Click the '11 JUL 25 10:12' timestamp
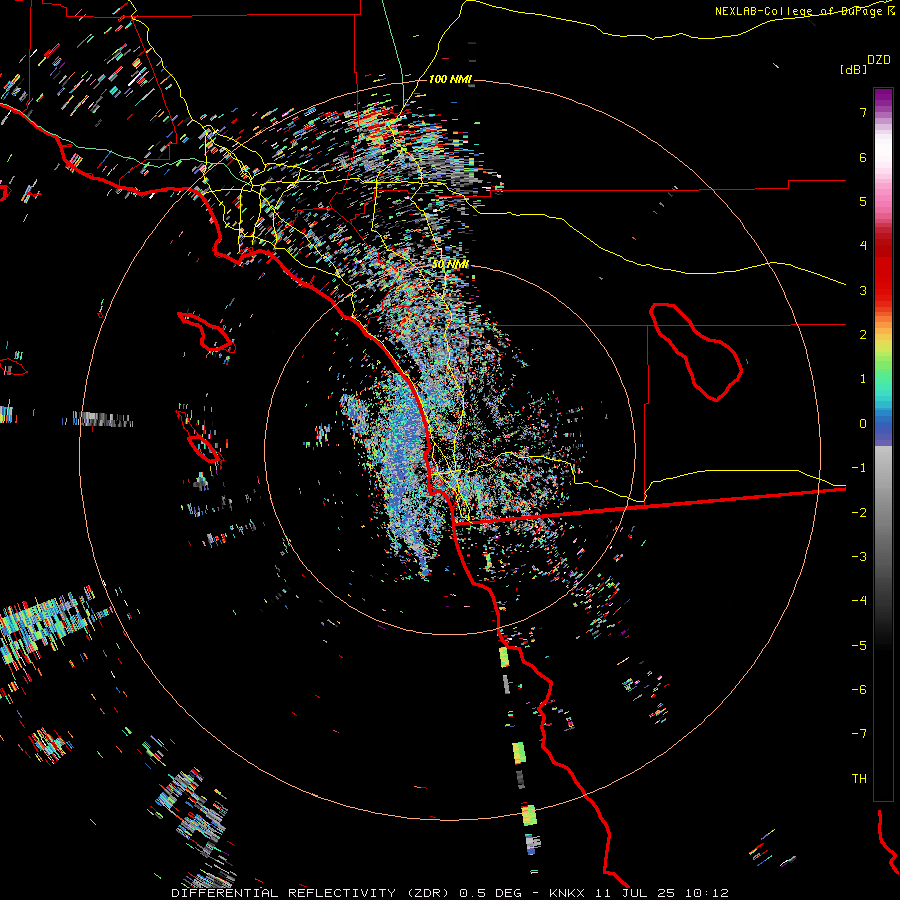Screen dimensions: 900x900 pyautogui.click(x=662, y=893)
